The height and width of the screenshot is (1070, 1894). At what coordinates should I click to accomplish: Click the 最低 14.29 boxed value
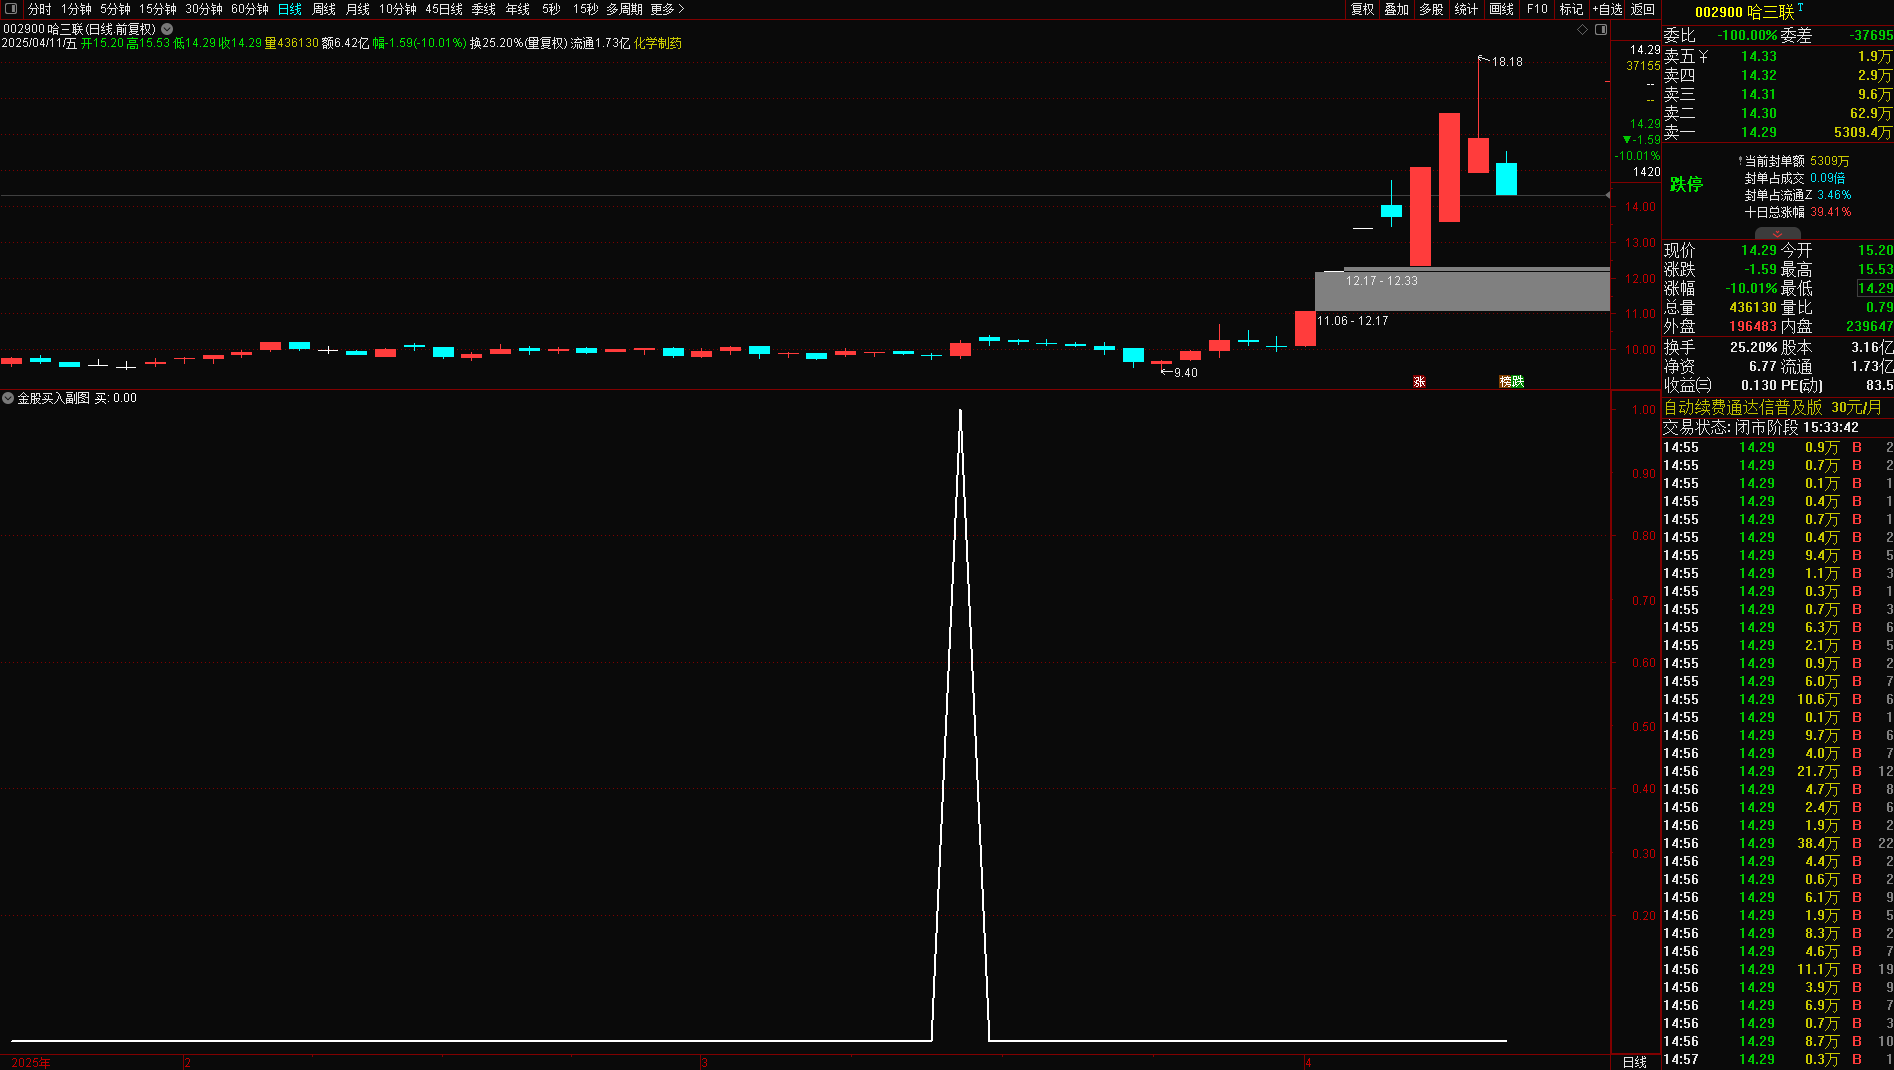1875,289
